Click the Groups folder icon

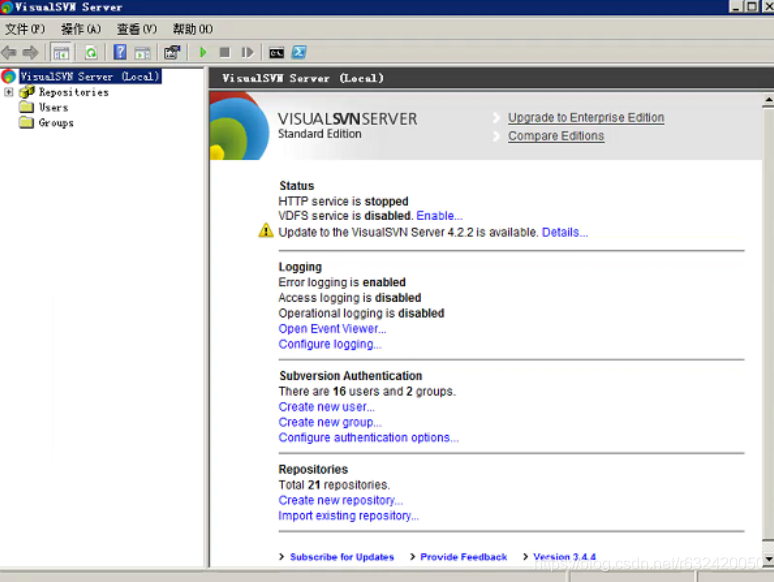pos(26,122)
